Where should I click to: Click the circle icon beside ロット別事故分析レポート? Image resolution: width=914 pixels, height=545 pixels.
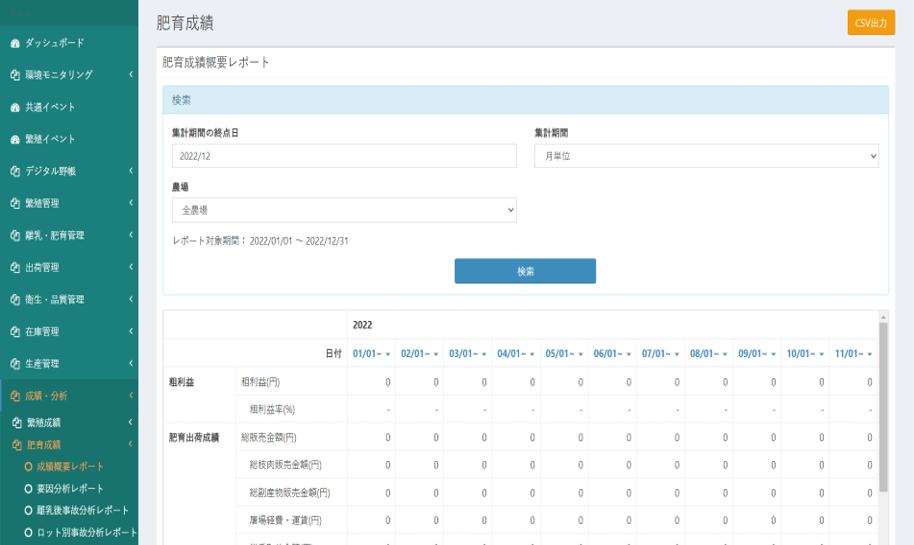(x=28, y=533)
